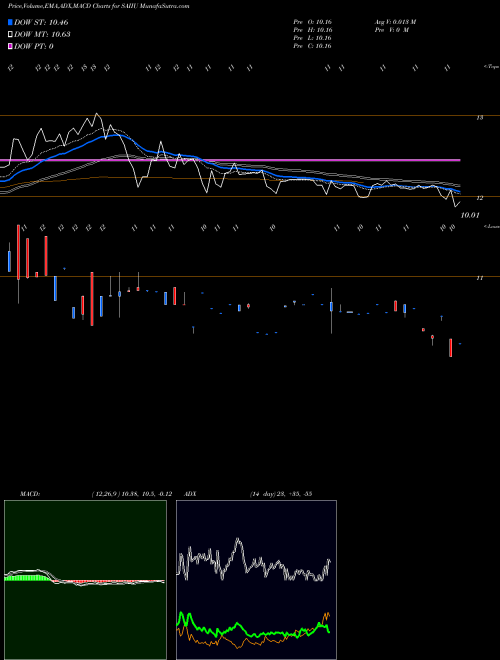Viewport: 500px width, 660px height.
Task: Click the 'Pre C: 10.16' close value
Action: [313, 46]
